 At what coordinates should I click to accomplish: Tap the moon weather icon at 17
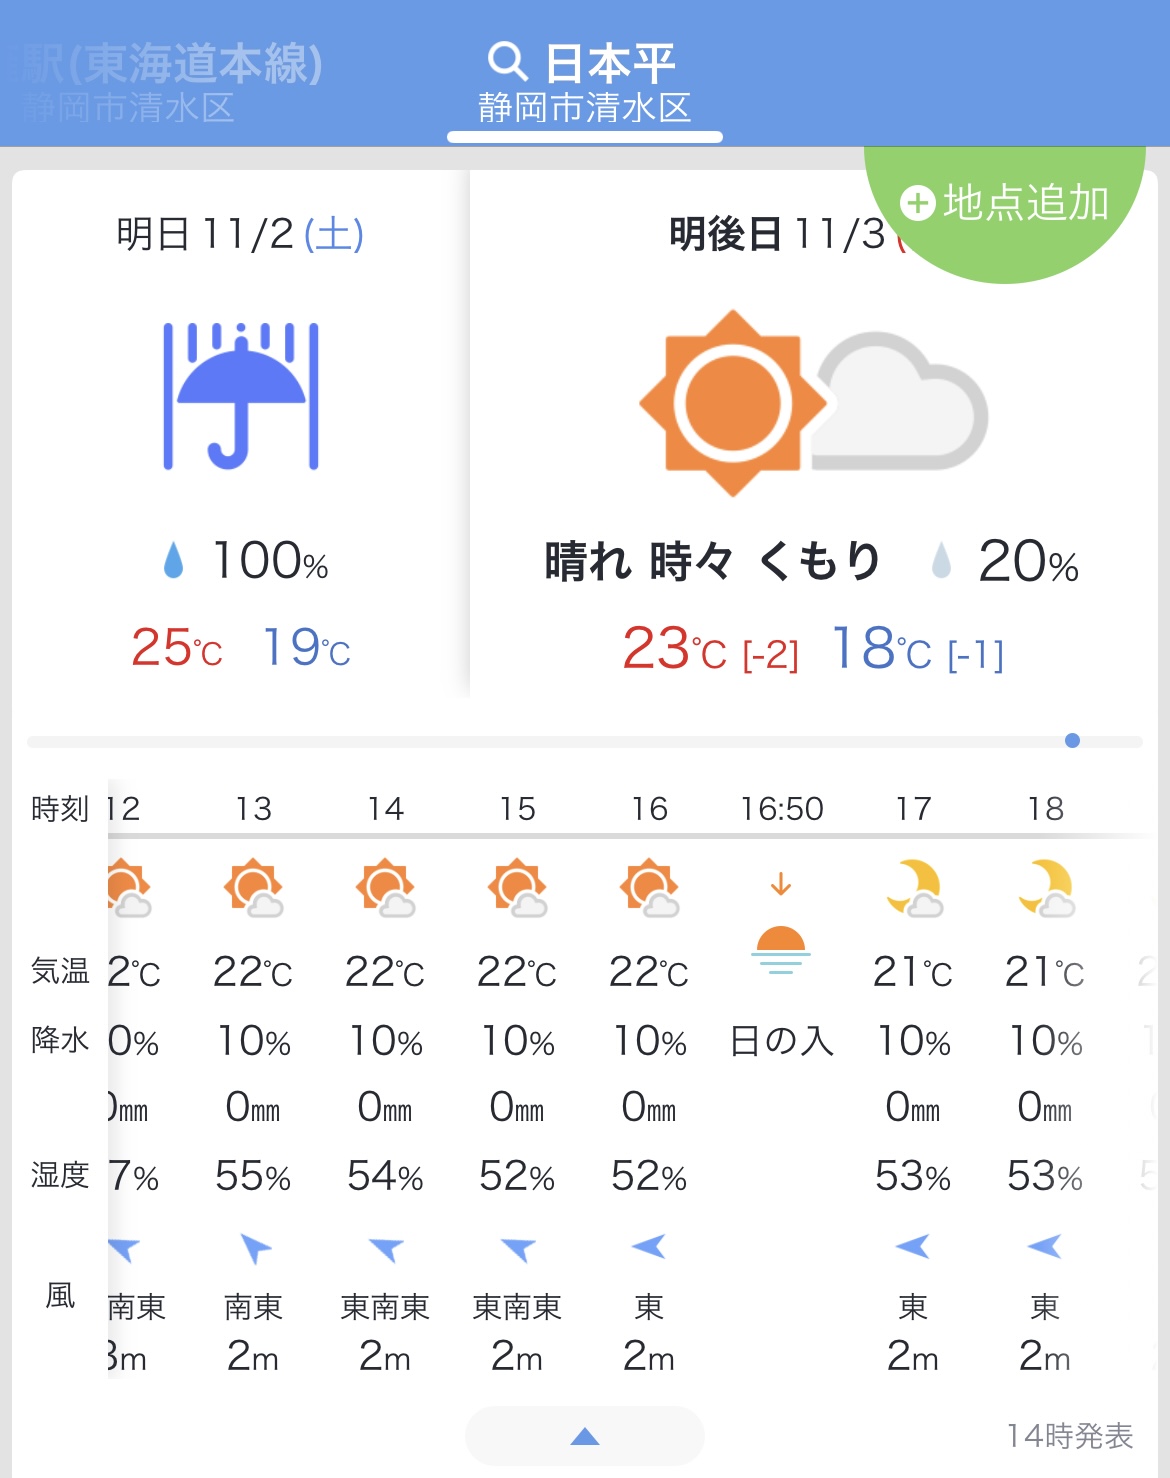click(914, 889)
